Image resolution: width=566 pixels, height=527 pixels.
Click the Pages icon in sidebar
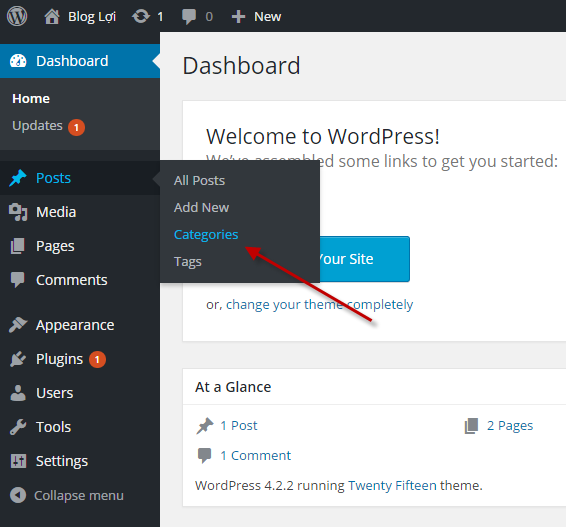(x=17, y=246)
